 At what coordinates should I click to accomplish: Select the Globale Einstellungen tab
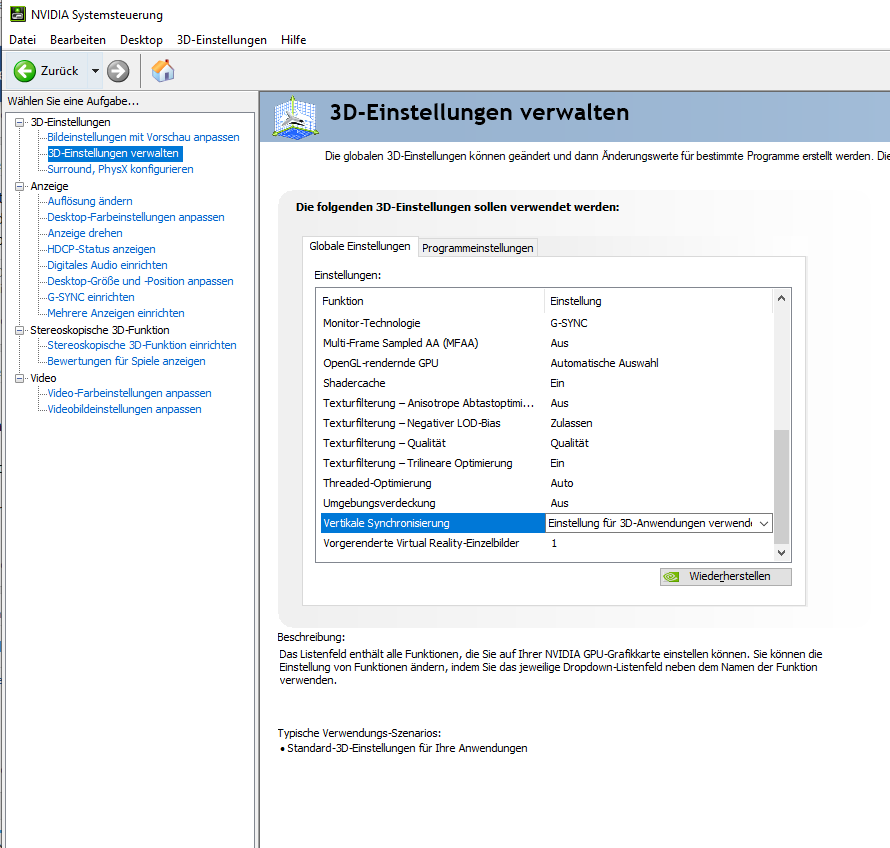point(360,246)
